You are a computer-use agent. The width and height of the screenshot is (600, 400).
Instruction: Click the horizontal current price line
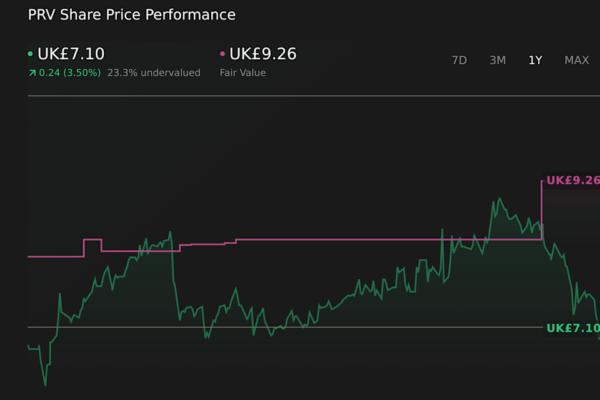coord(300,327)
